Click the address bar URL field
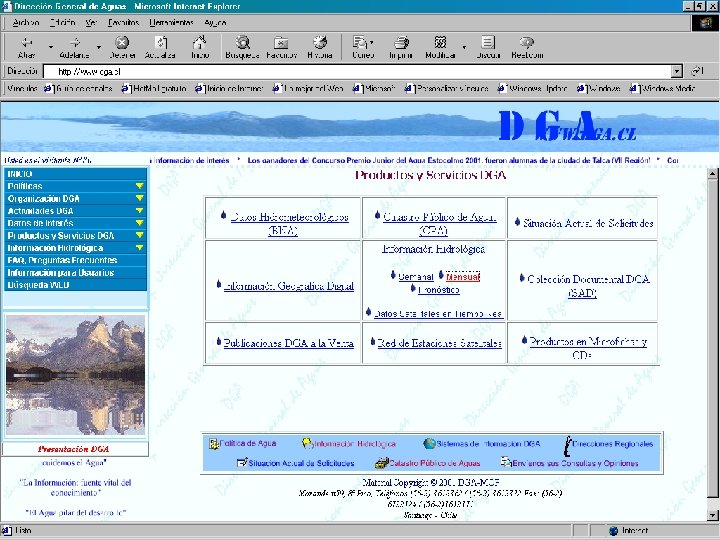The height and width of the screenshot is (540, 720). pyautogui.click(x=357, y=71)
